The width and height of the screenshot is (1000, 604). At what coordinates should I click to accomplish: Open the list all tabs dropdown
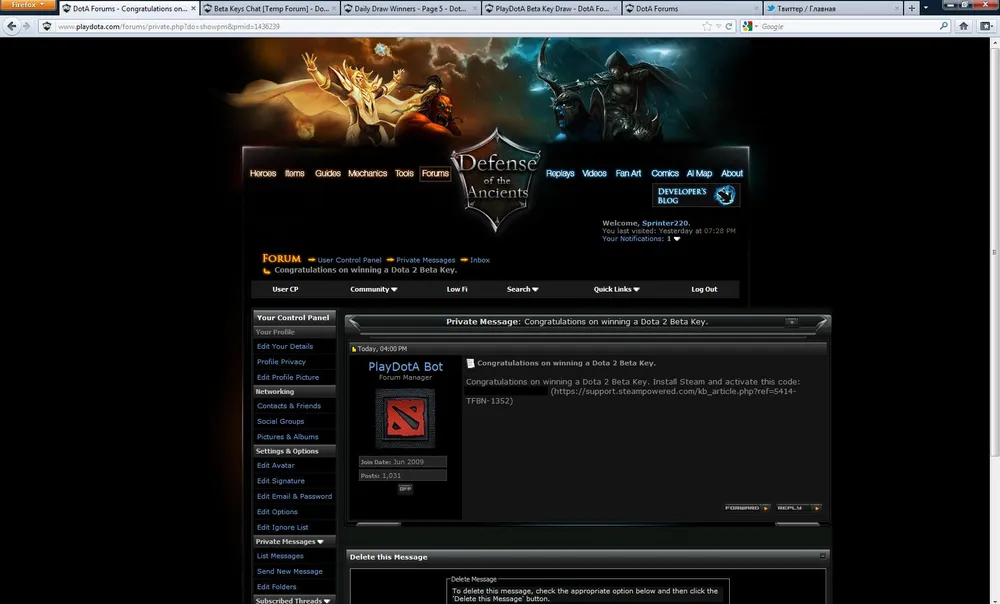tap(925, 8)
